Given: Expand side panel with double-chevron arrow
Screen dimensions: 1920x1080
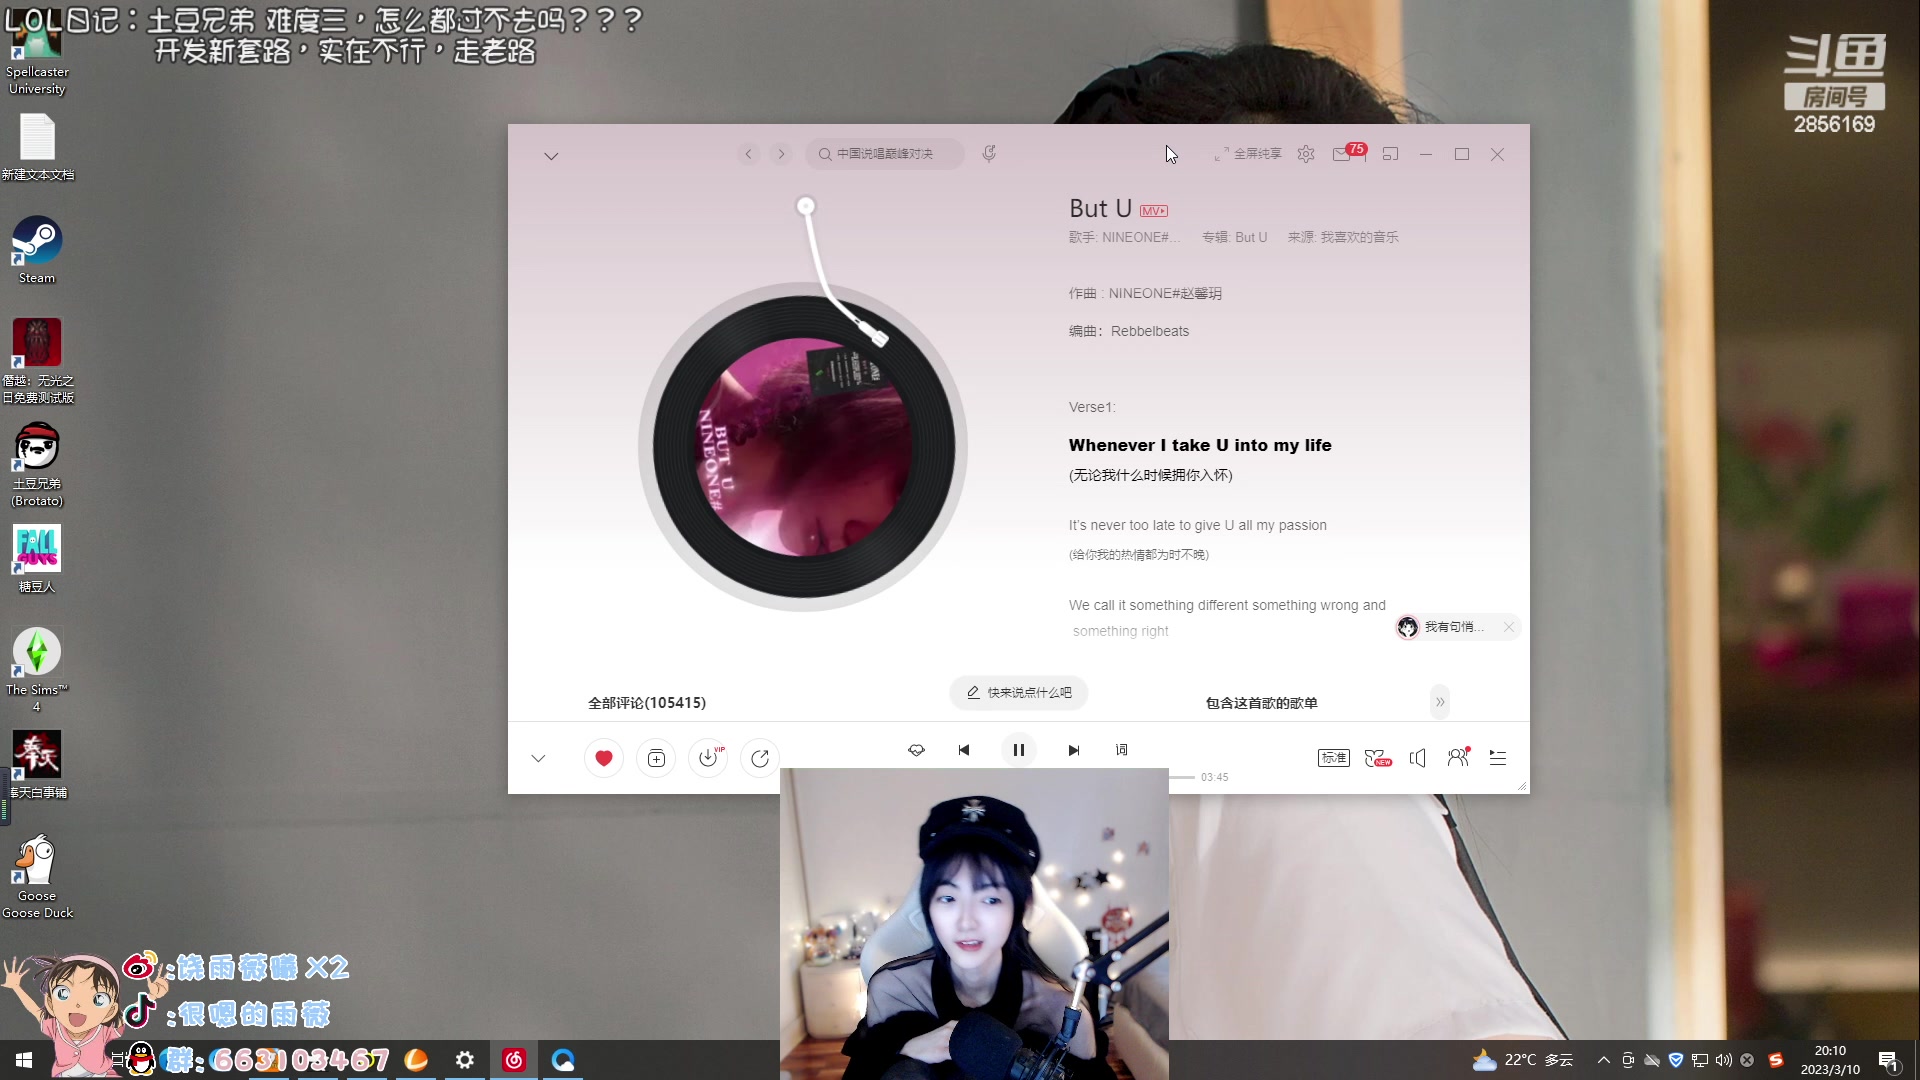Looking at the screenshot, I should point(1440,702).
